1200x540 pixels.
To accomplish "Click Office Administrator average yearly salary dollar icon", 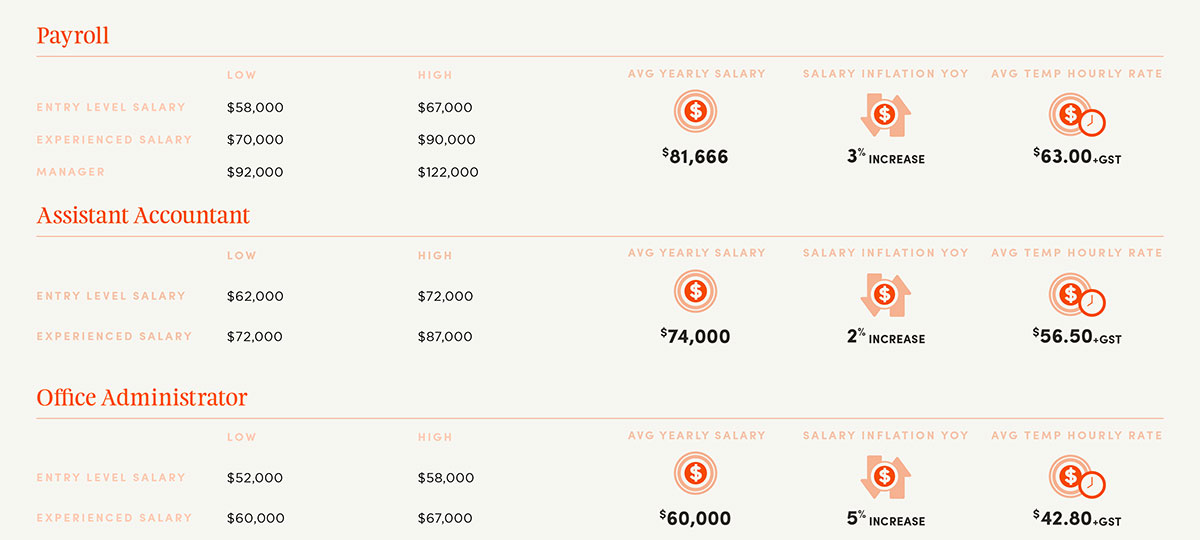I will [x=696, y=472].
